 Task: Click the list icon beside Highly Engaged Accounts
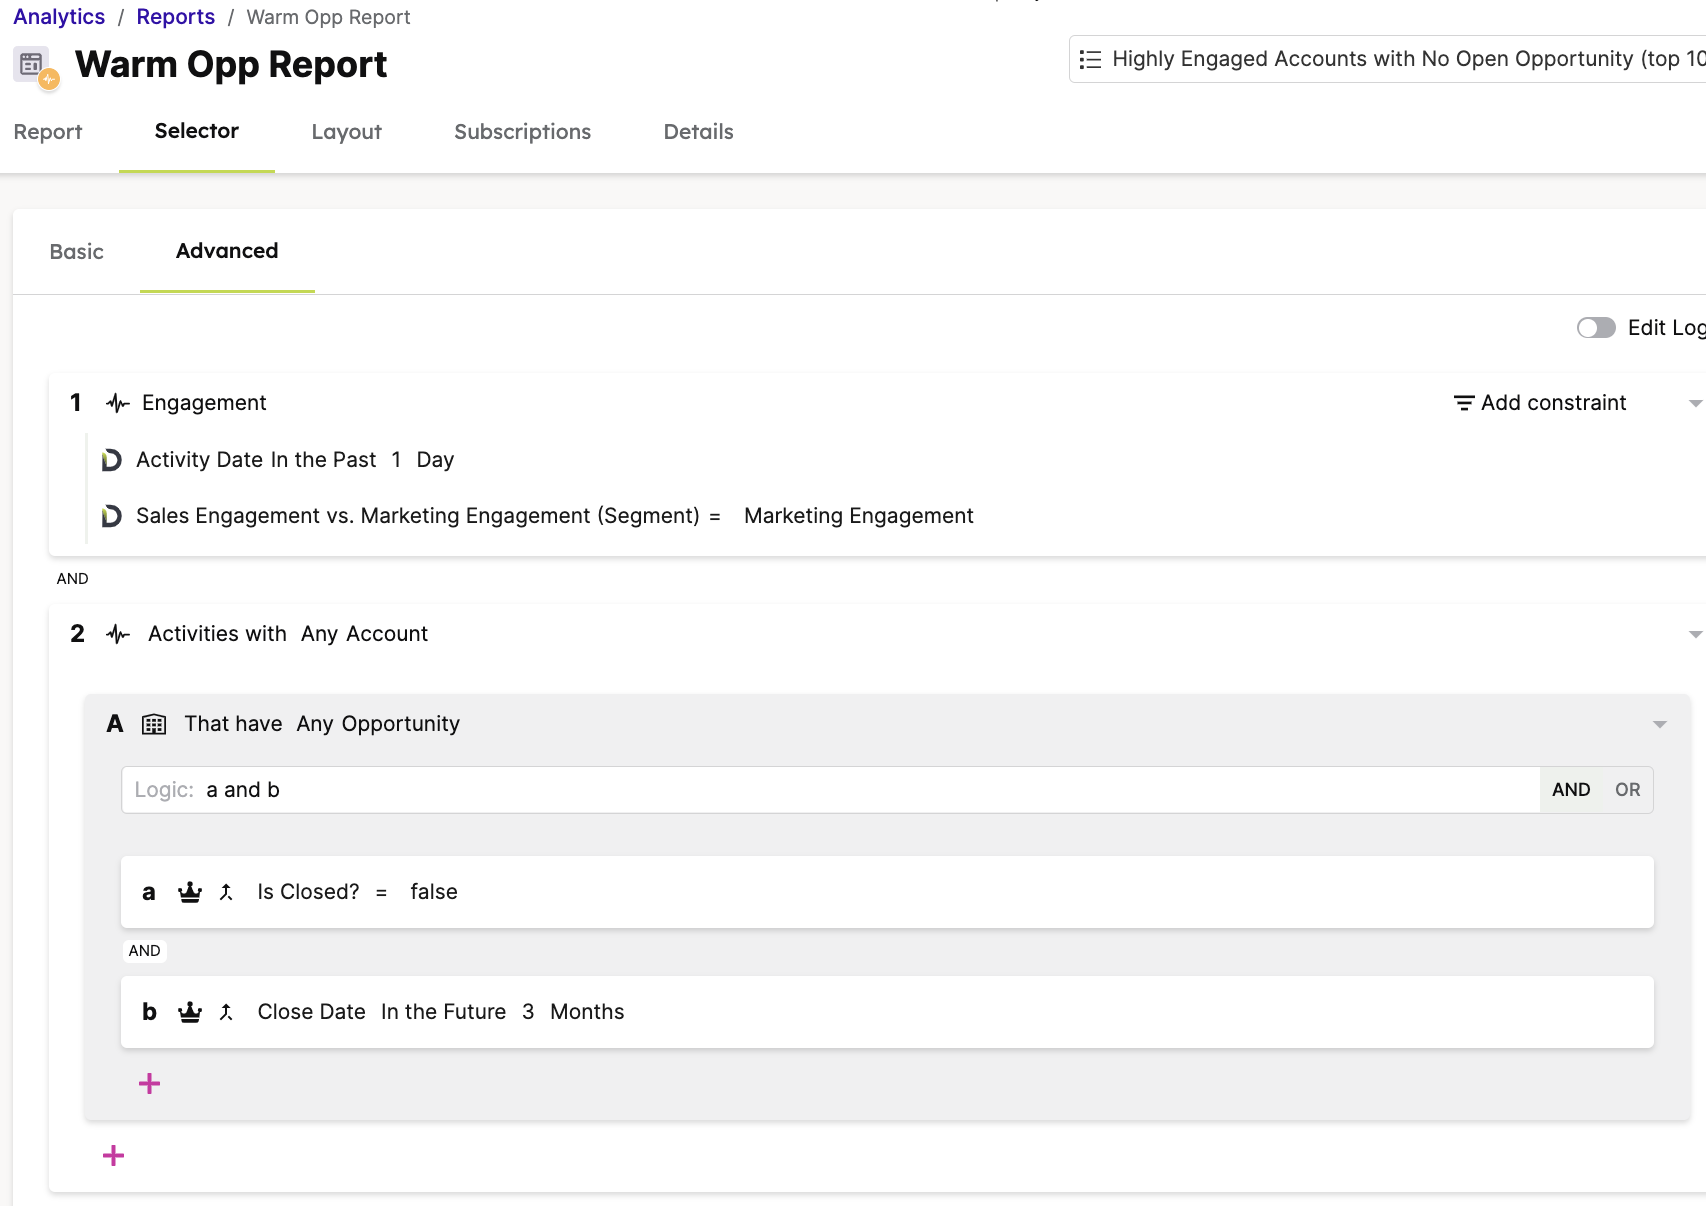1091,60
